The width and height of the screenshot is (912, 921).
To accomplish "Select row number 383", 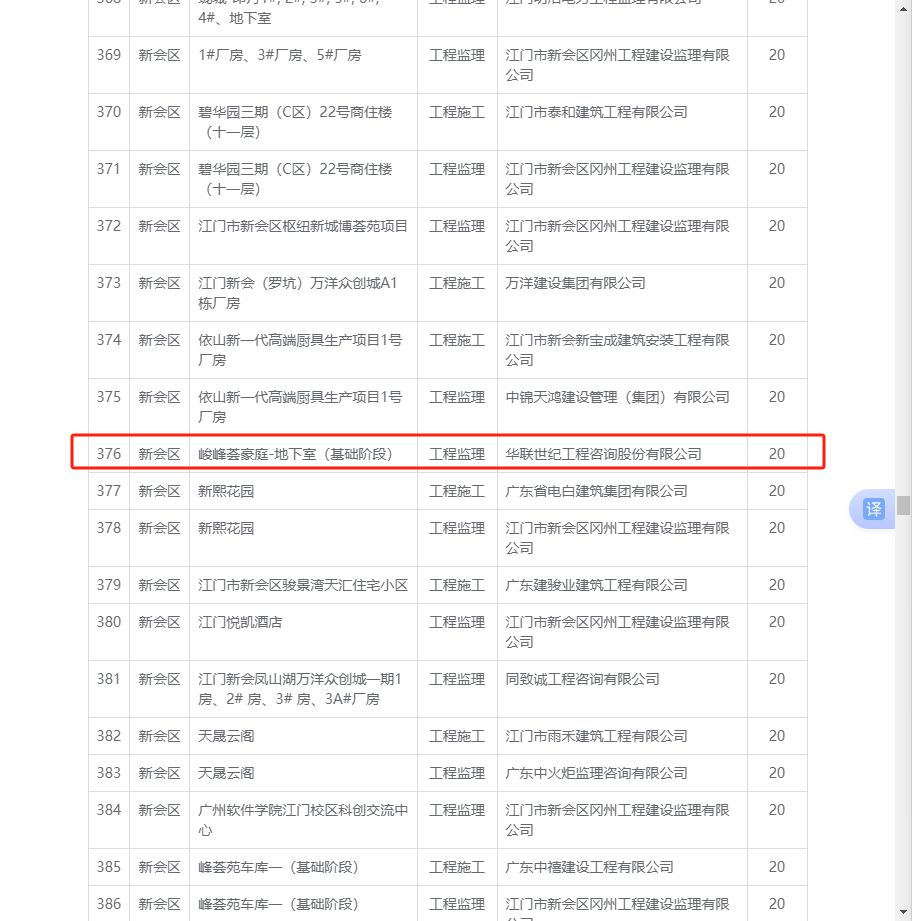I will 109,772.
